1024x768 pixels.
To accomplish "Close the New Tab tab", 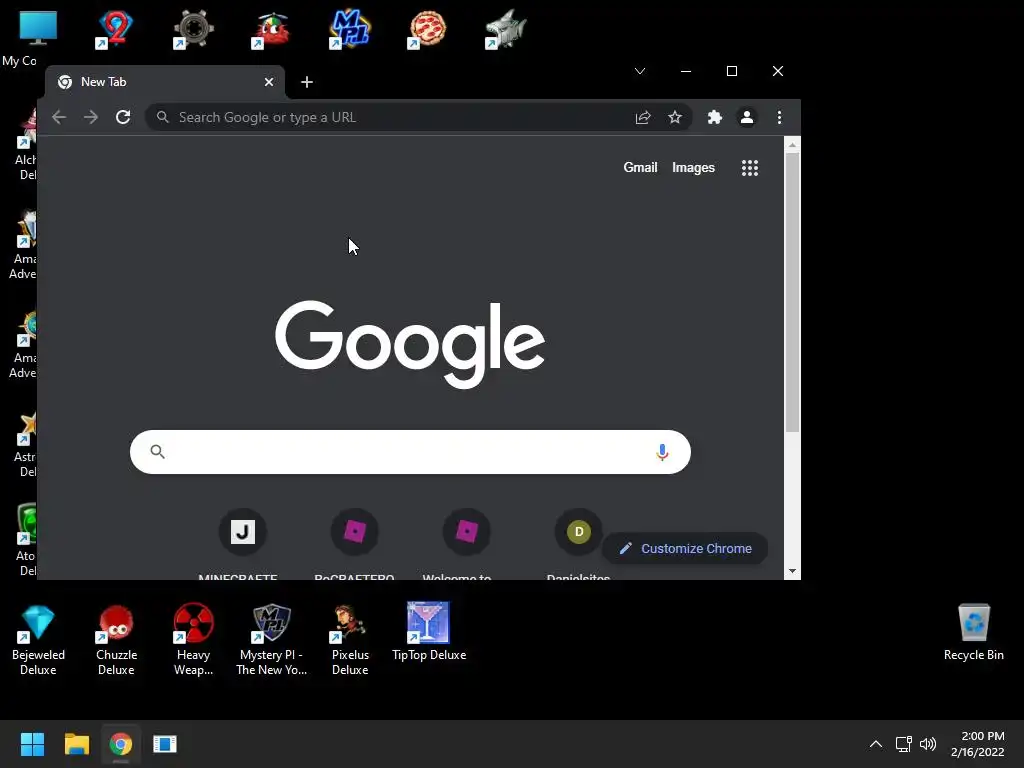I will tap(268, 82).
